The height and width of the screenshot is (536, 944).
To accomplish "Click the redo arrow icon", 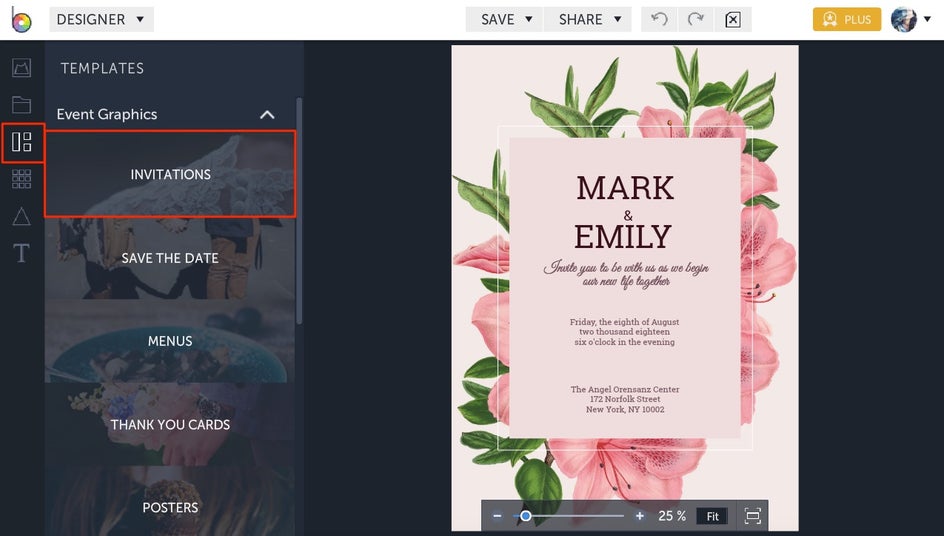I will point(696,19).
